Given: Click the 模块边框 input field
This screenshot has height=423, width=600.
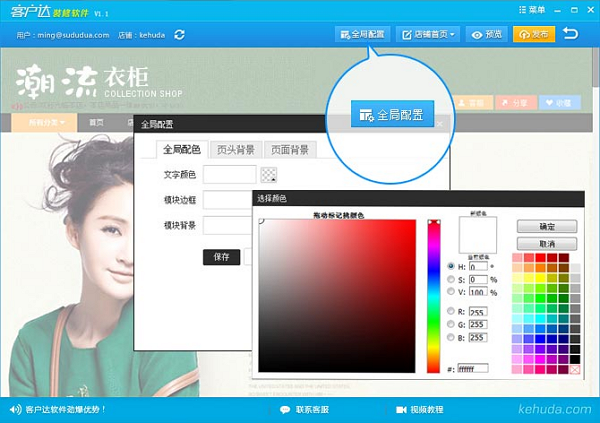Looking at the screenshot, I should click(x=228, y=200).
